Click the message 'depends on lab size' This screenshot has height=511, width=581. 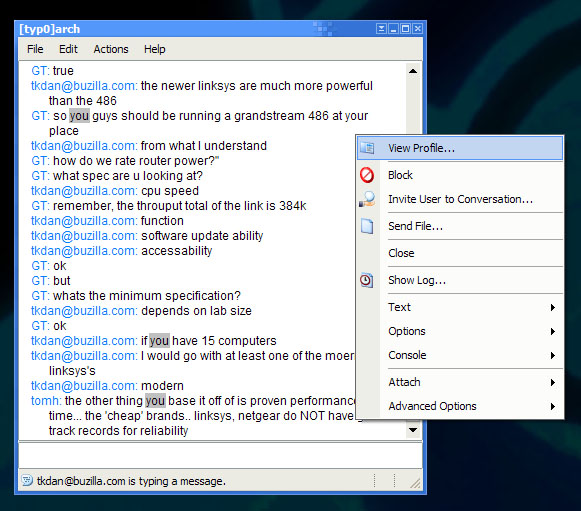tap(196, 311)
